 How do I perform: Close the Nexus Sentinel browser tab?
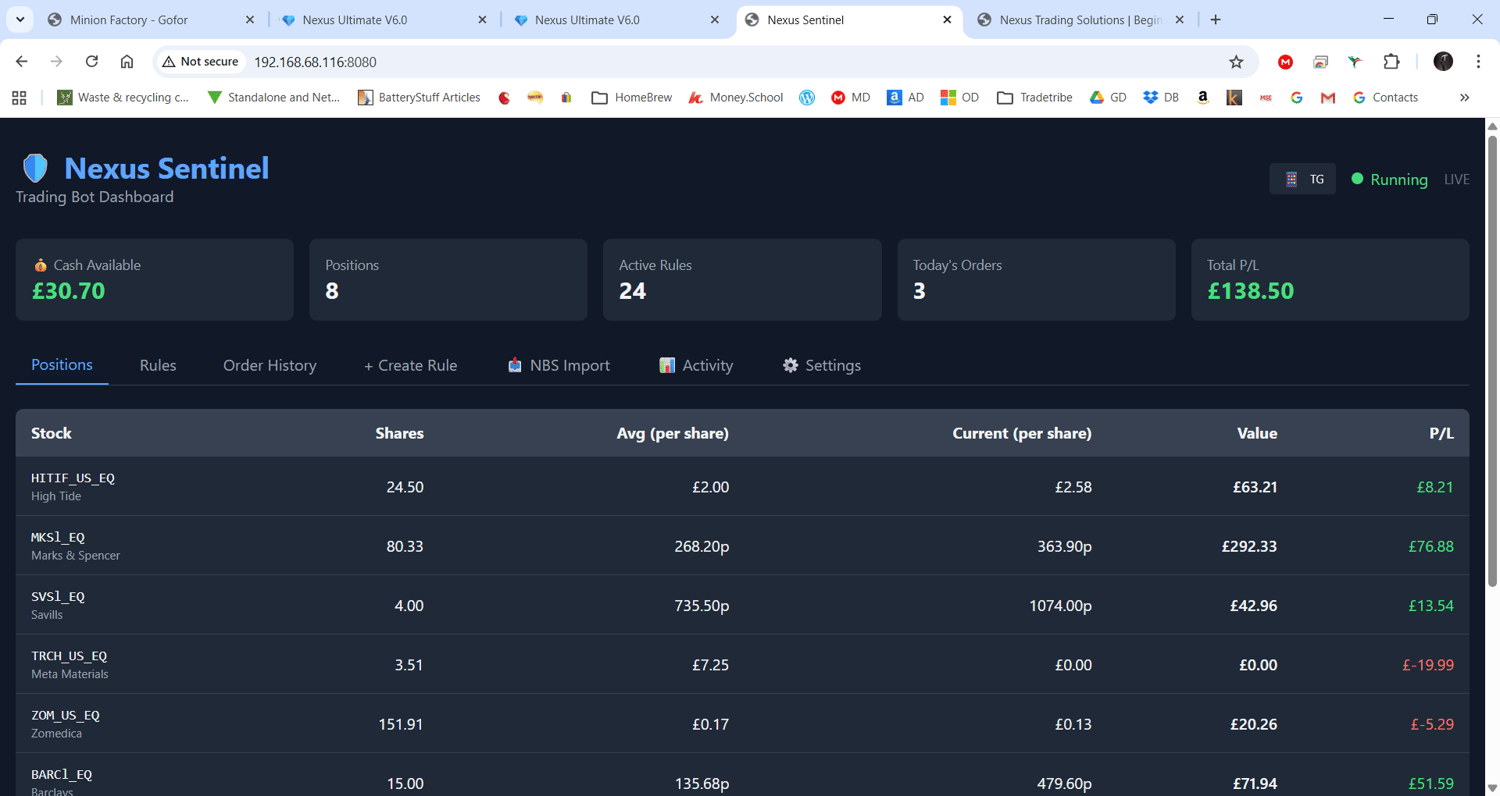(x=947, y=20)
